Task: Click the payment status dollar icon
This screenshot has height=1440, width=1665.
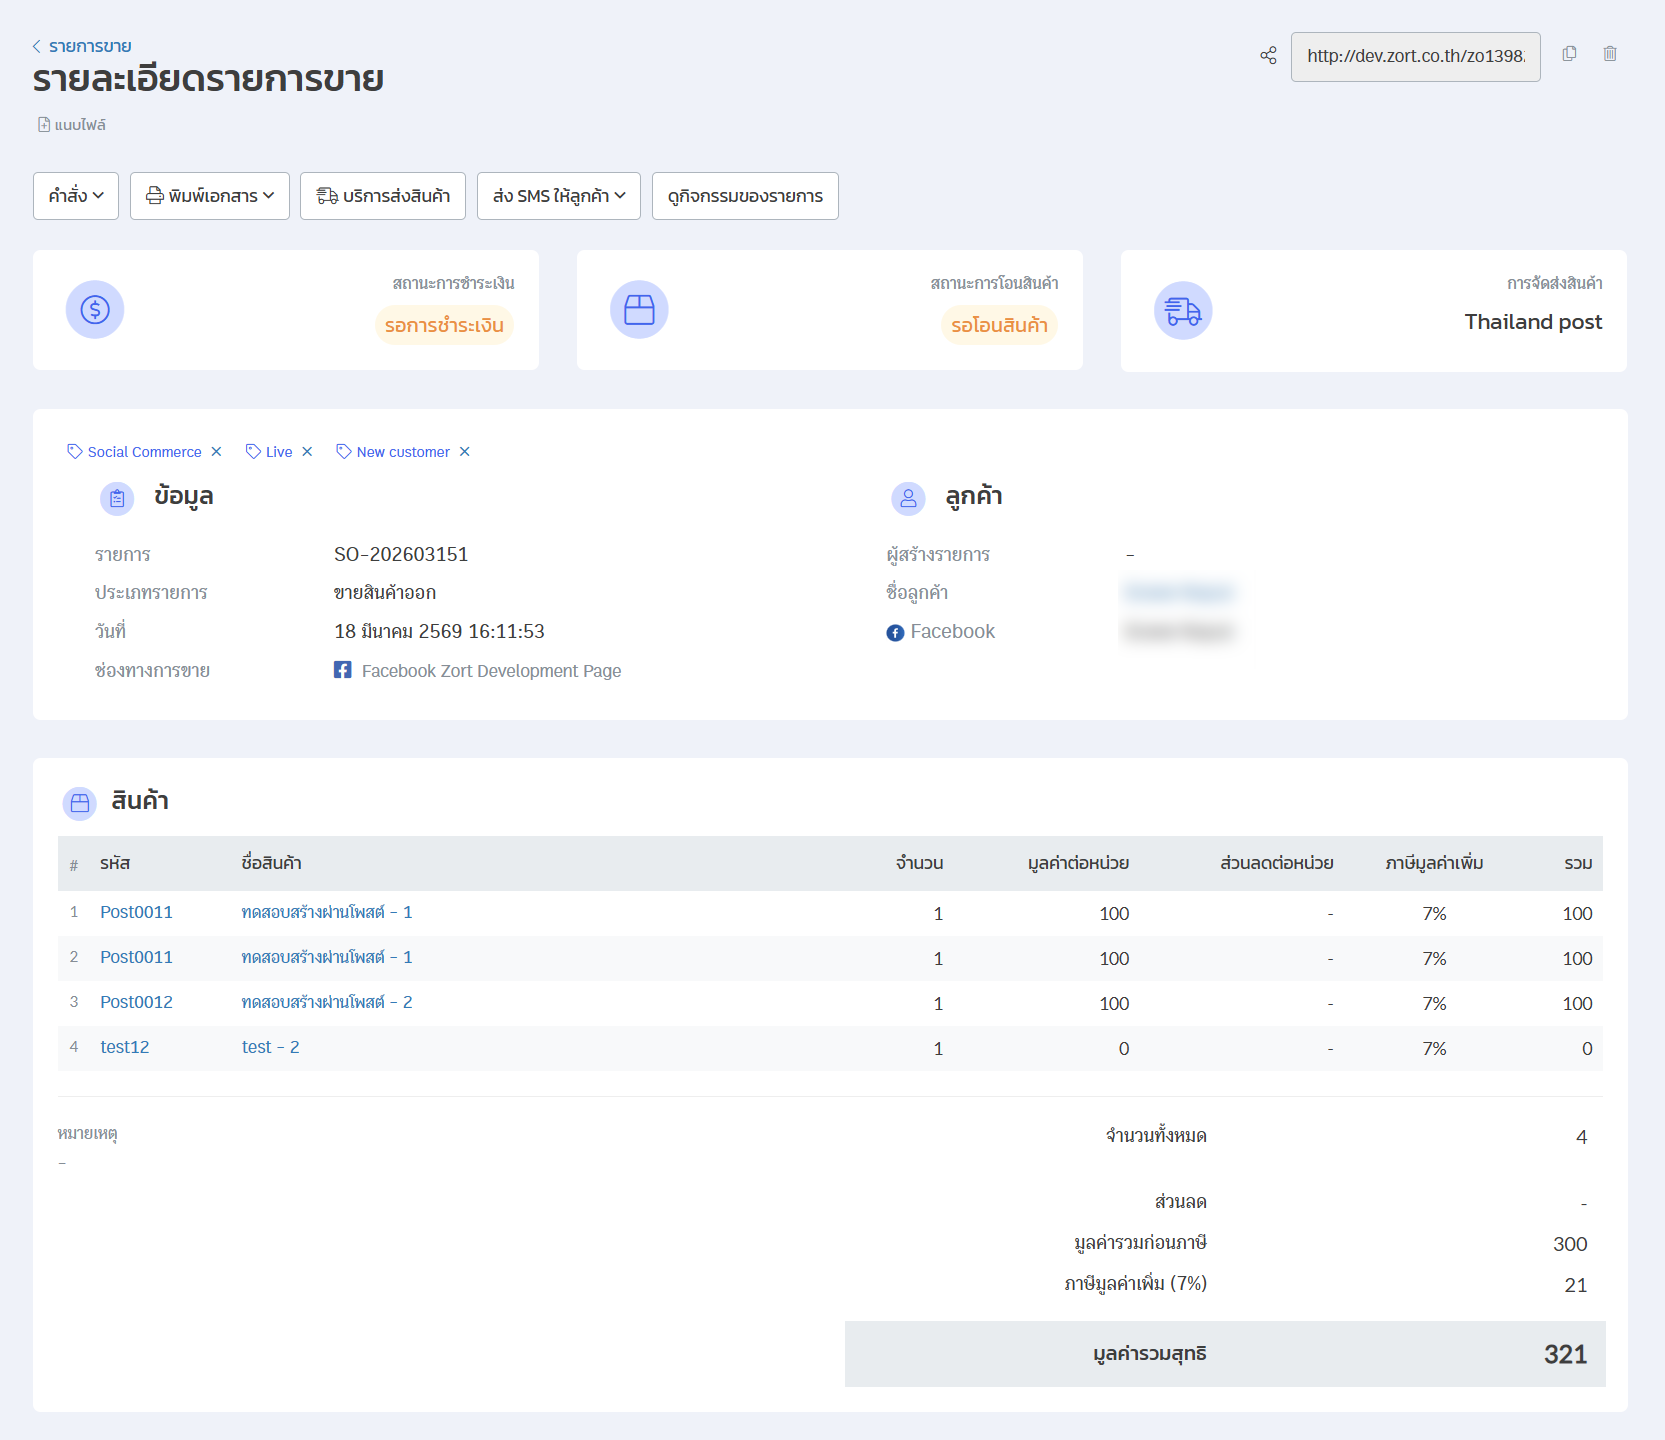Action: 95,310
